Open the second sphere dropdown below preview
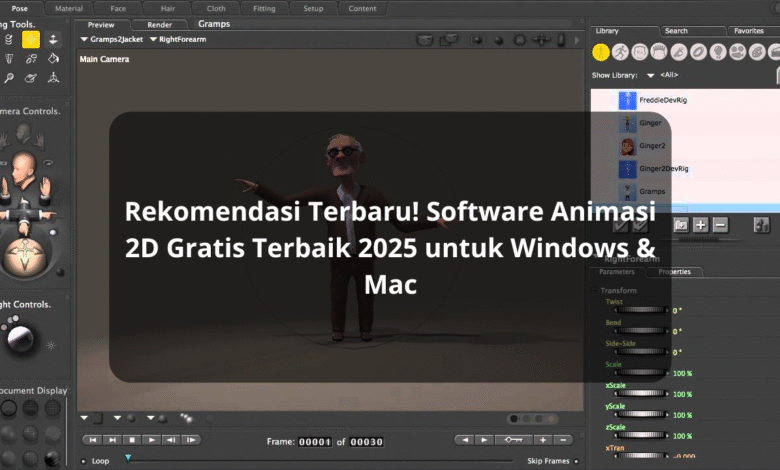The image size is (780, 470). [117, 418]
